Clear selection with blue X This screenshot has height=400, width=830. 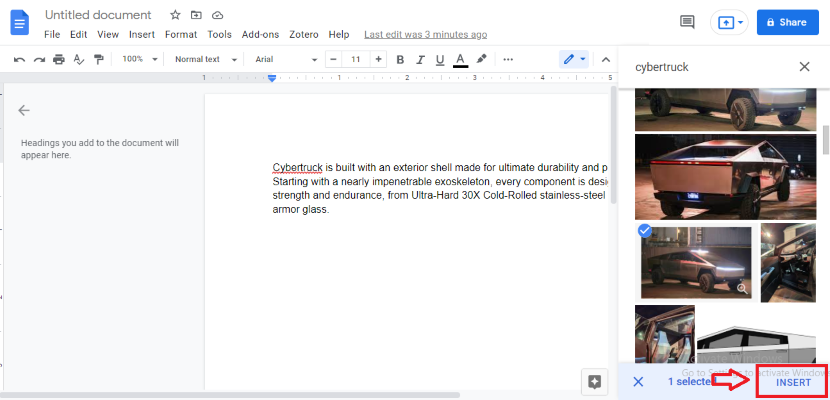click(638, 382)
